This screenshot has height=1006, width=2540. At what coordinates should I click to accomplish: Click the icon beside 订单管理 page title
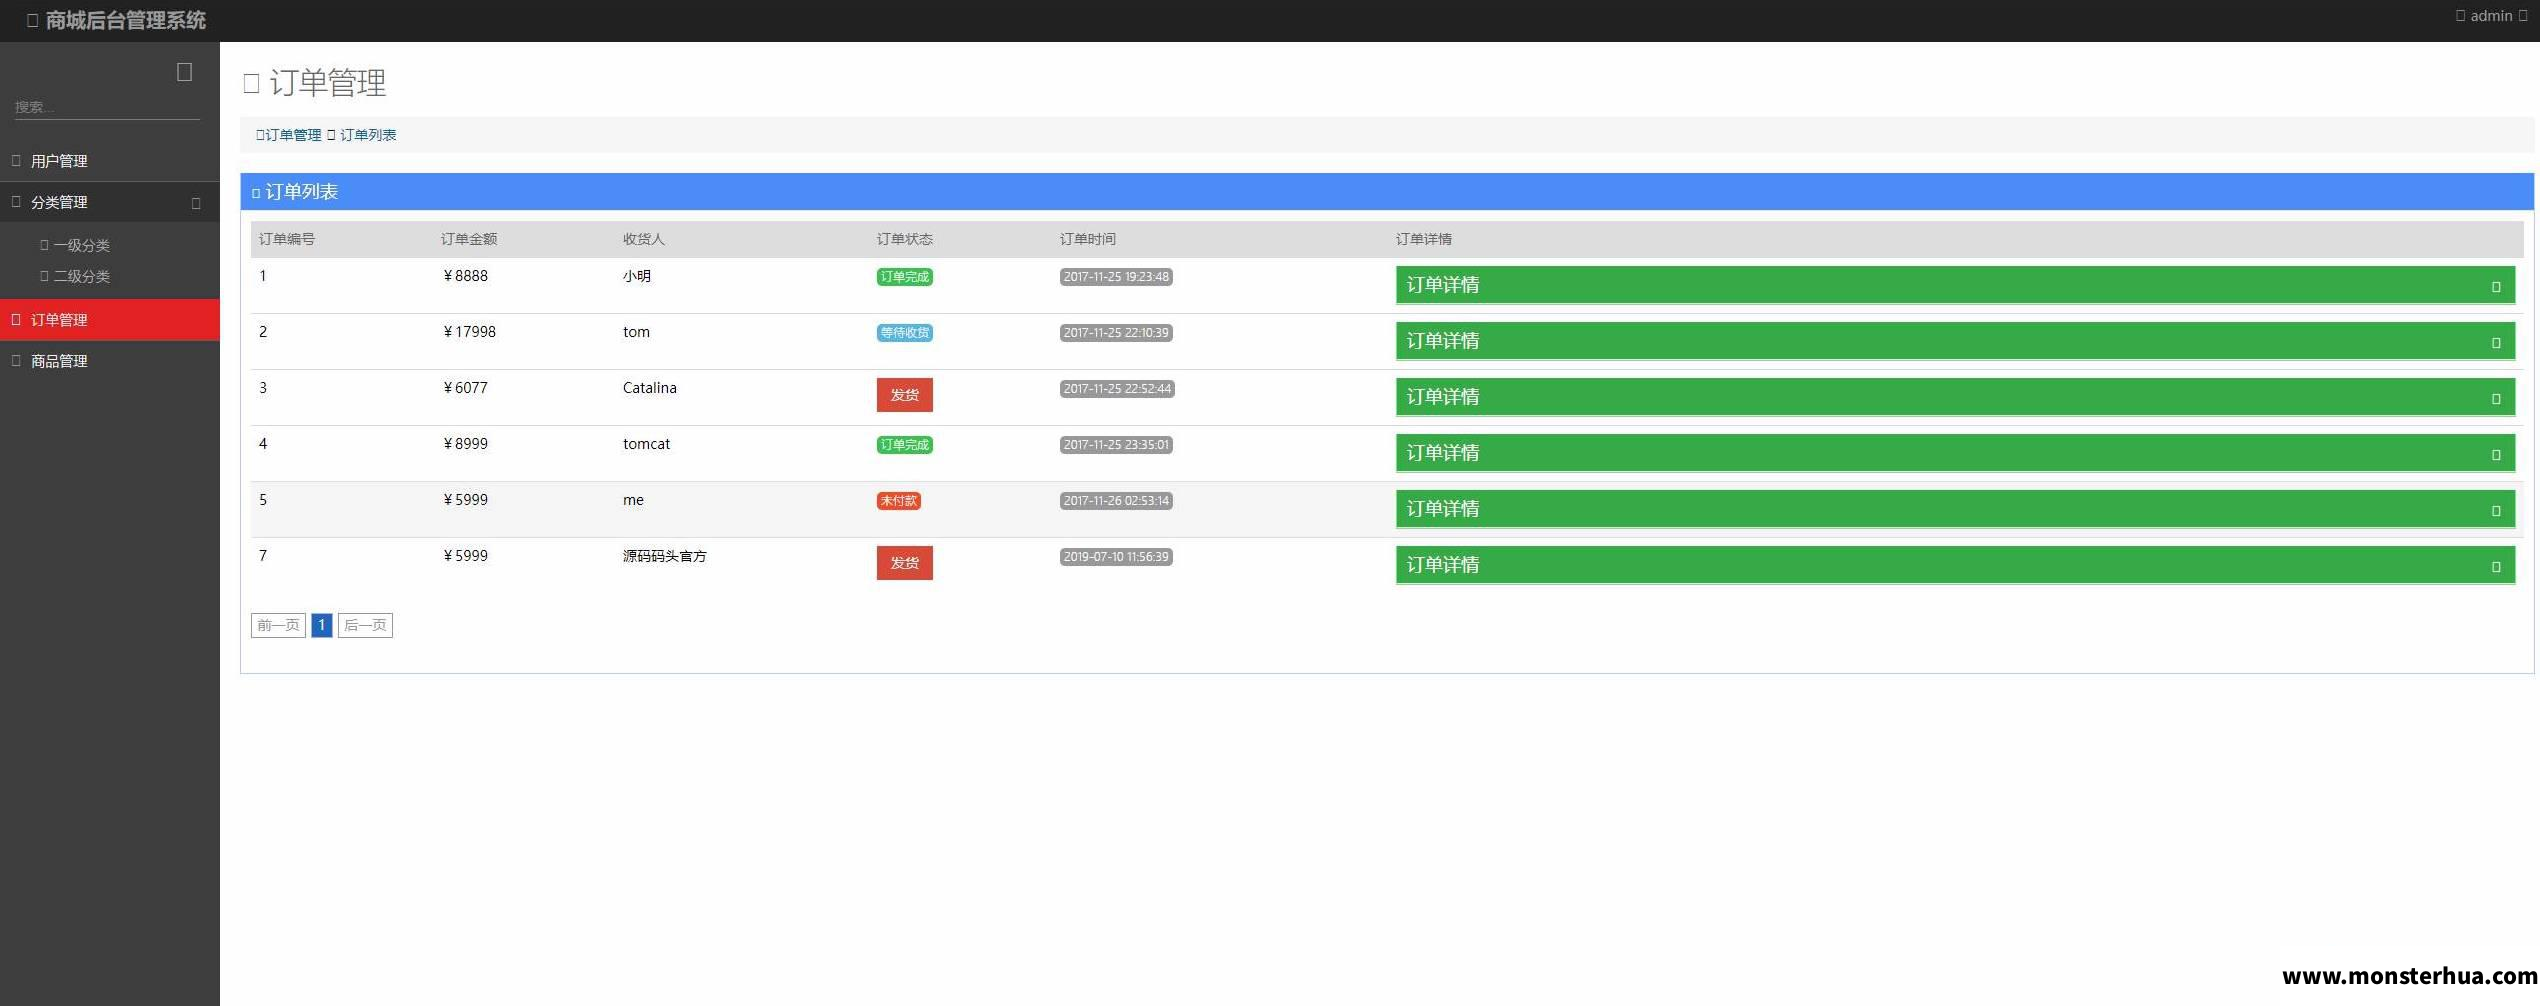click(251, 83)
